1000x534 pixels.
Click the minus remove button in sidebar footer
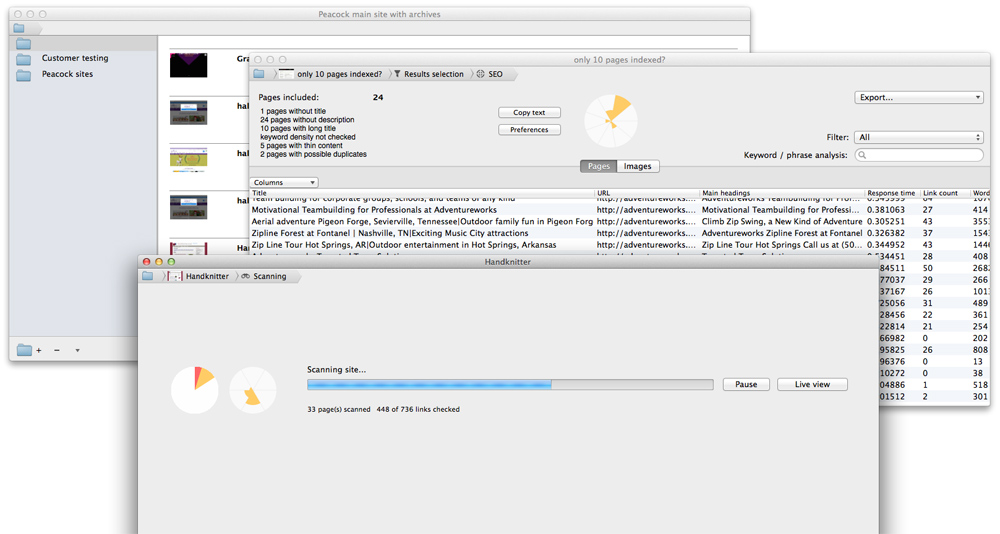(56, 350)
